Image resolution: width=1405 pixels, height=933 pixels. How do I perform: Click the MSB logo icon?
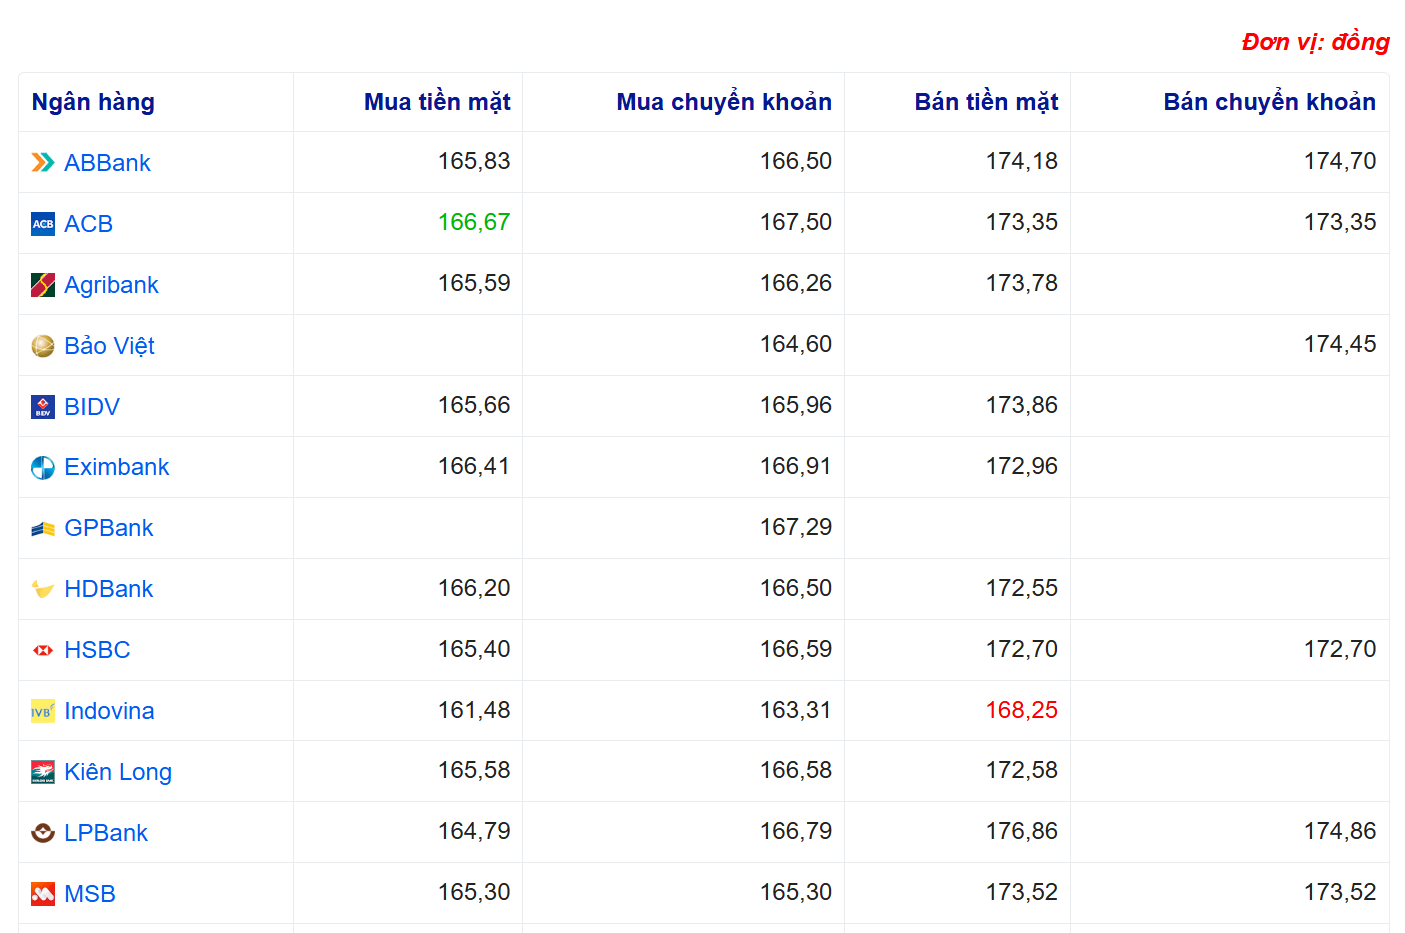pyautogui.click(x=42, y=894)
